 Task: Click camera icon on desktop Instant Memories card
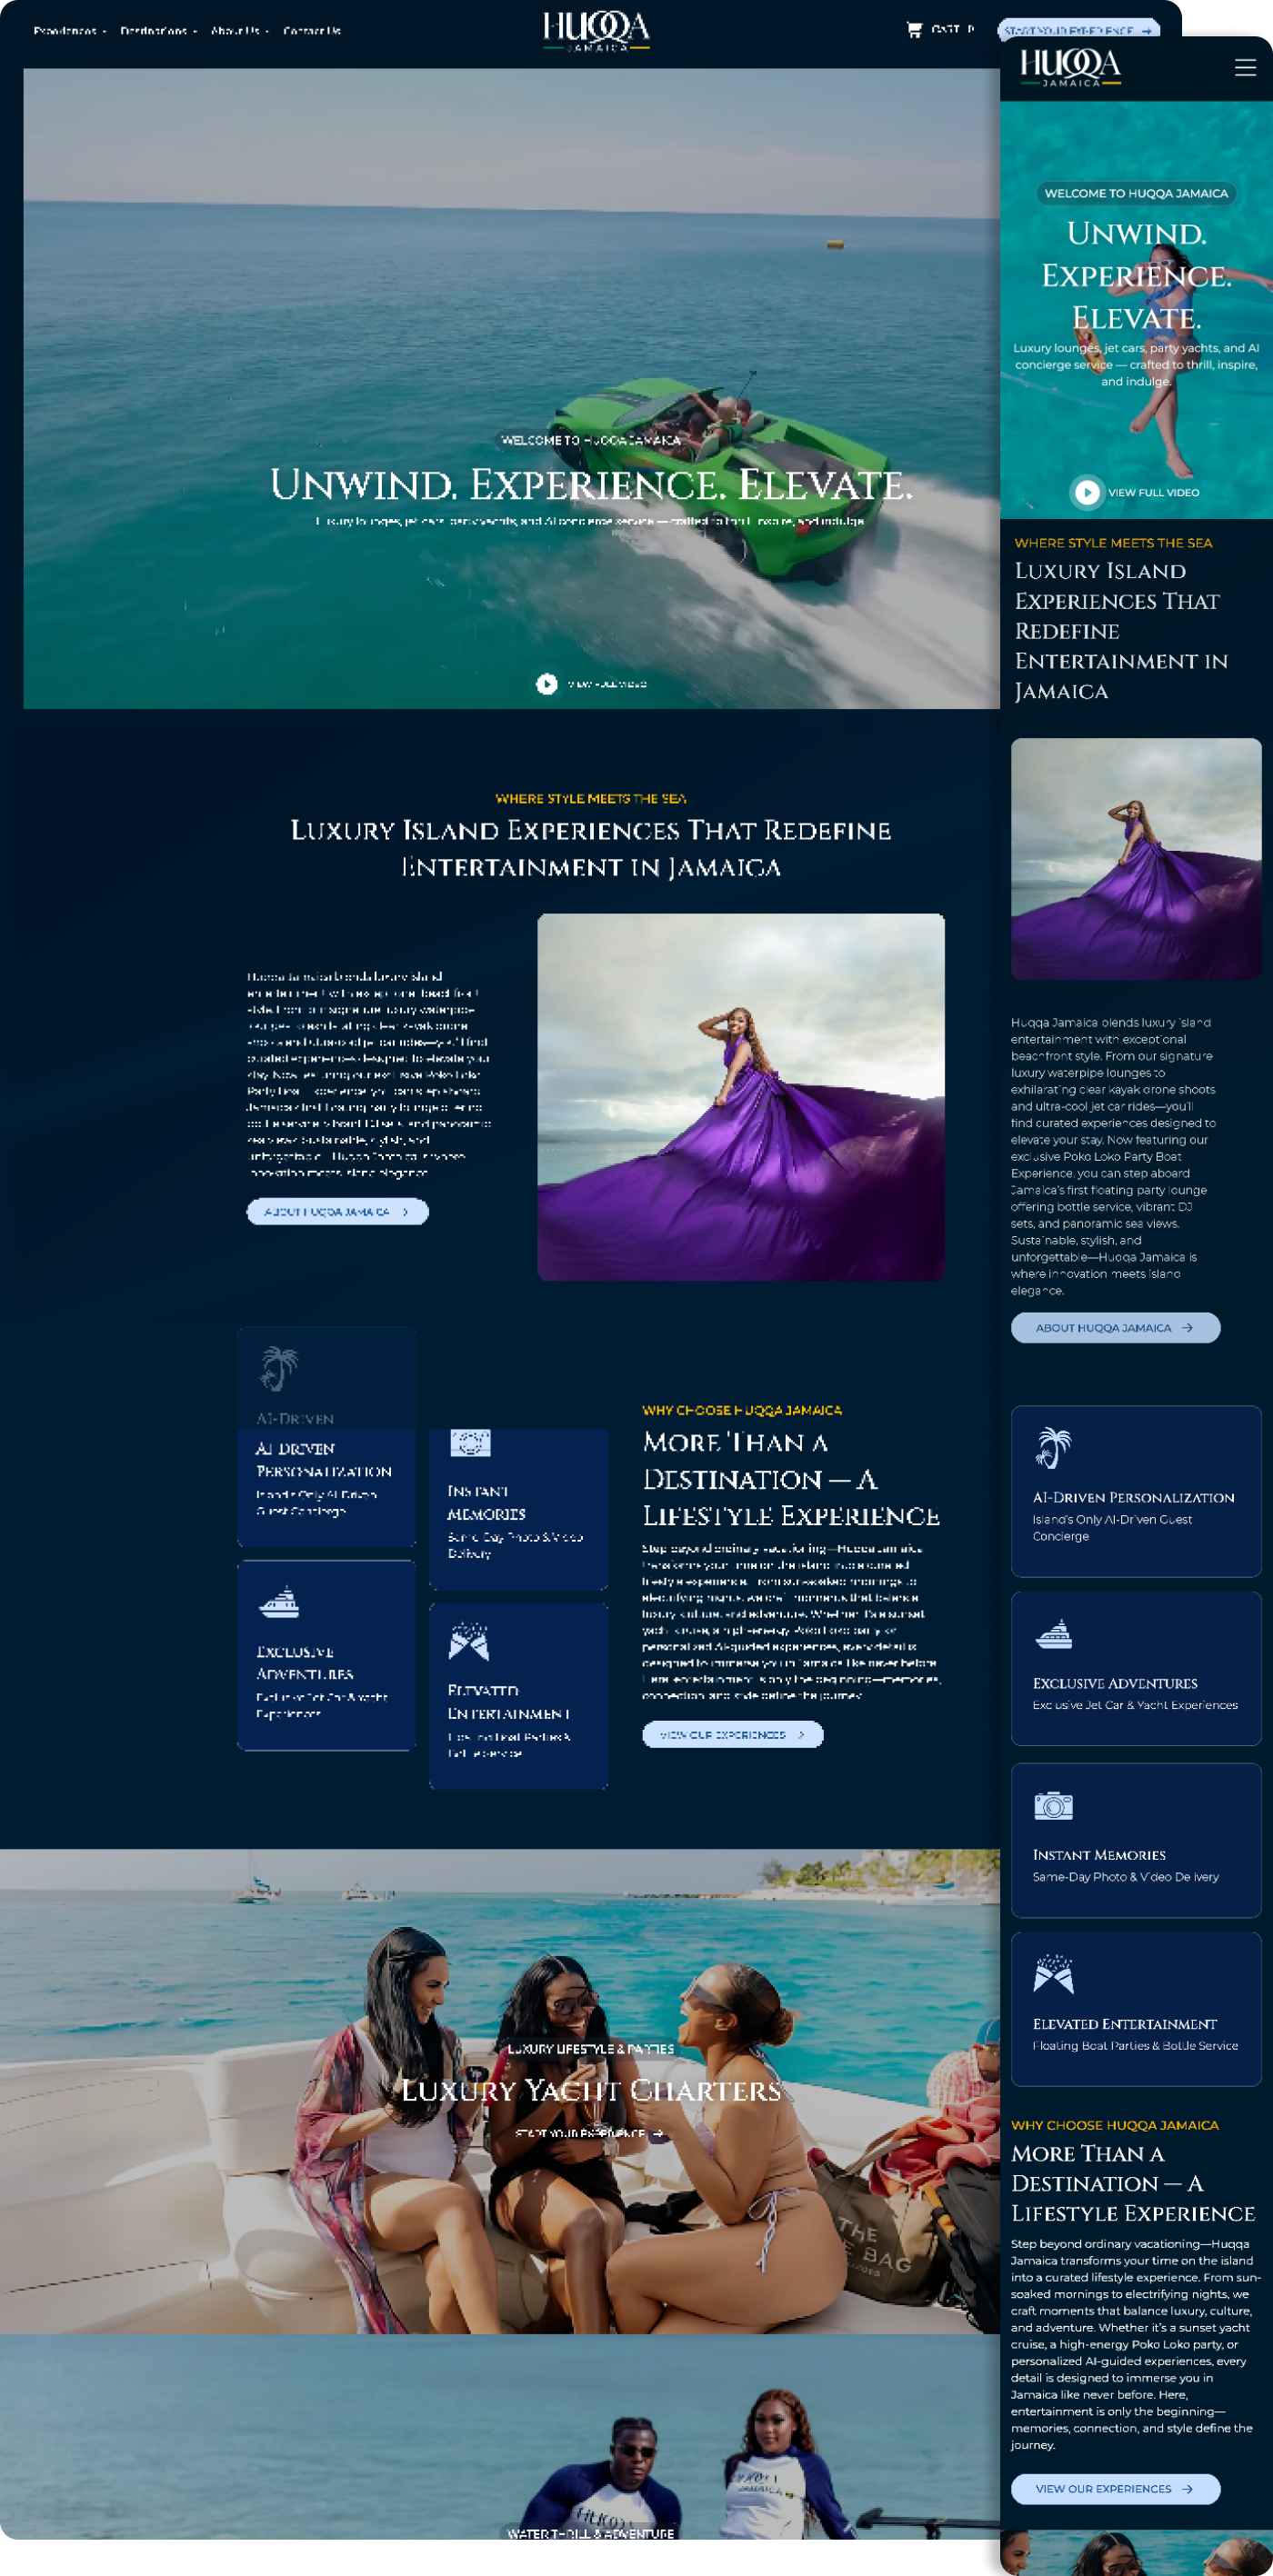470,1443
